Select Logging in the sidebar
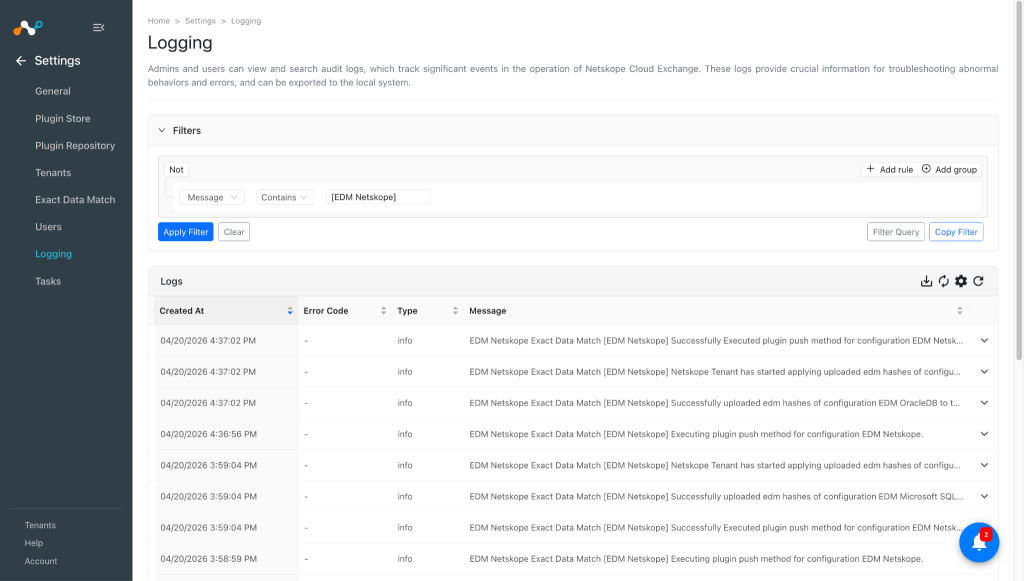 coord(54,254)
